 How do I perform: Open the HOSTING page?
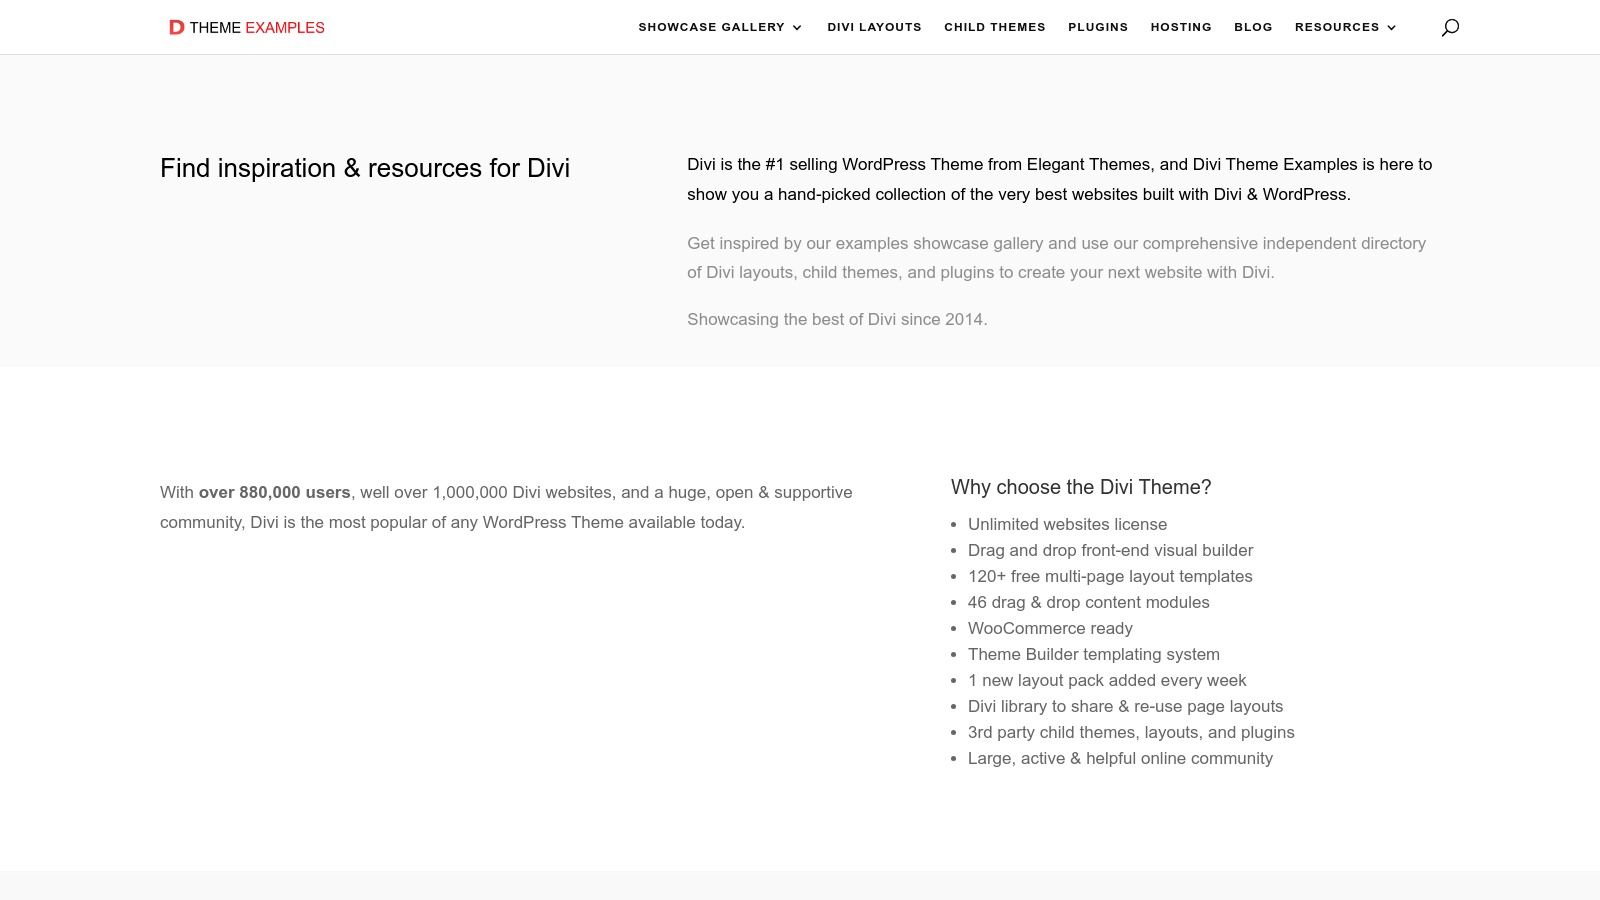[x=1181, y=27]
